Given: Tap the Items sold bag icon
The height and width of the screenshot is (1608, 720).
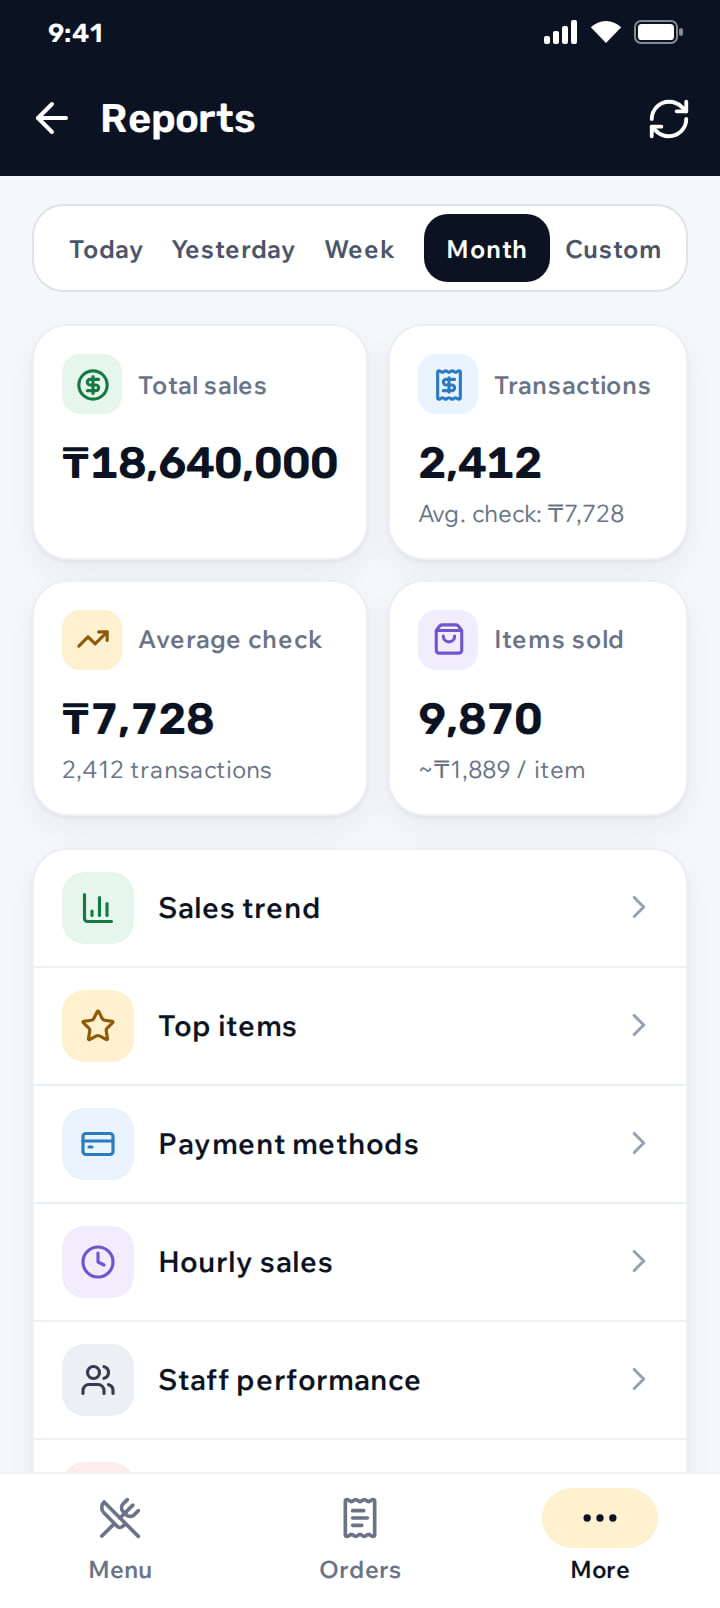Looking at the screenshot, I should pos(448,639).
